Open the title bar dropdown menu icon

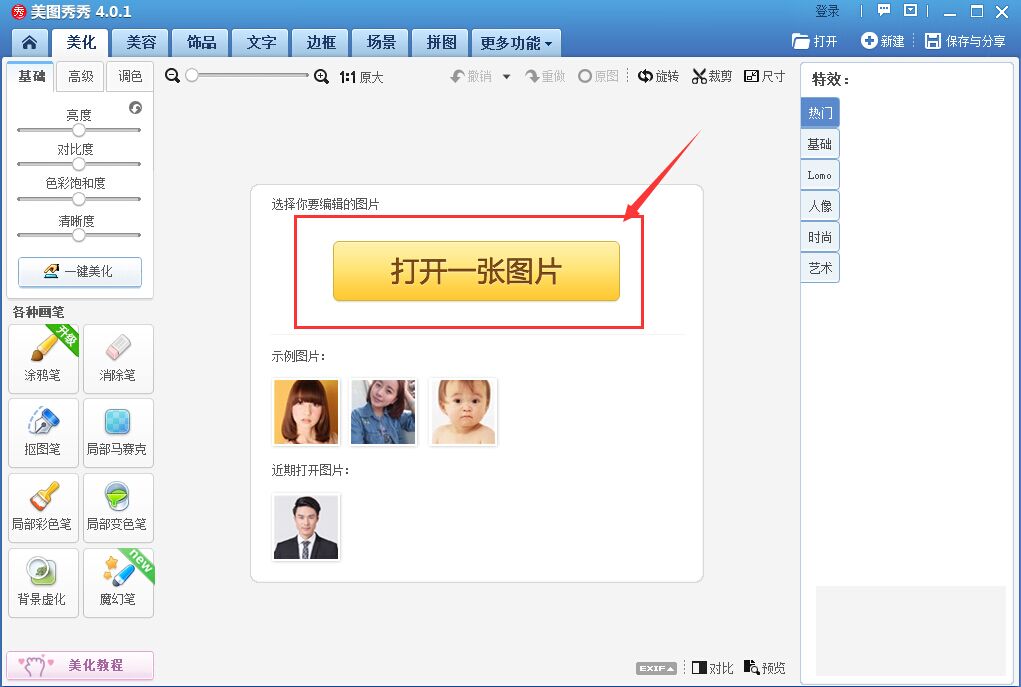click(x=910, y=11)
